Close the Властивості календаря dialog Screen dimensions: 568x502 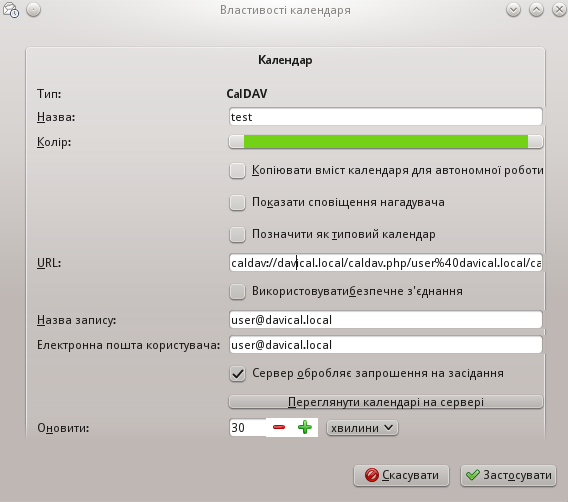tap(559, 10)
